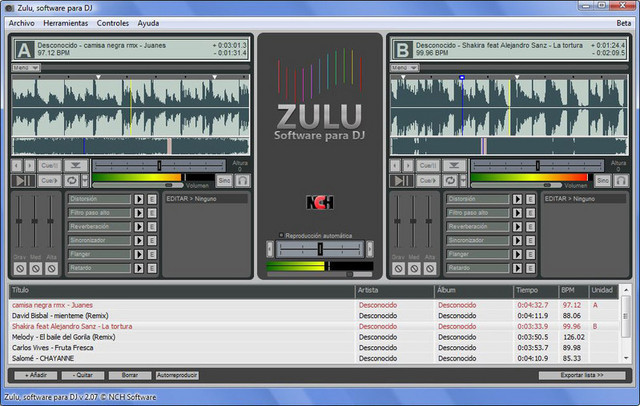Click the Cue play button on deck B
The height and width of the screenshot is (406, 640).
click(x=428, y=180)
